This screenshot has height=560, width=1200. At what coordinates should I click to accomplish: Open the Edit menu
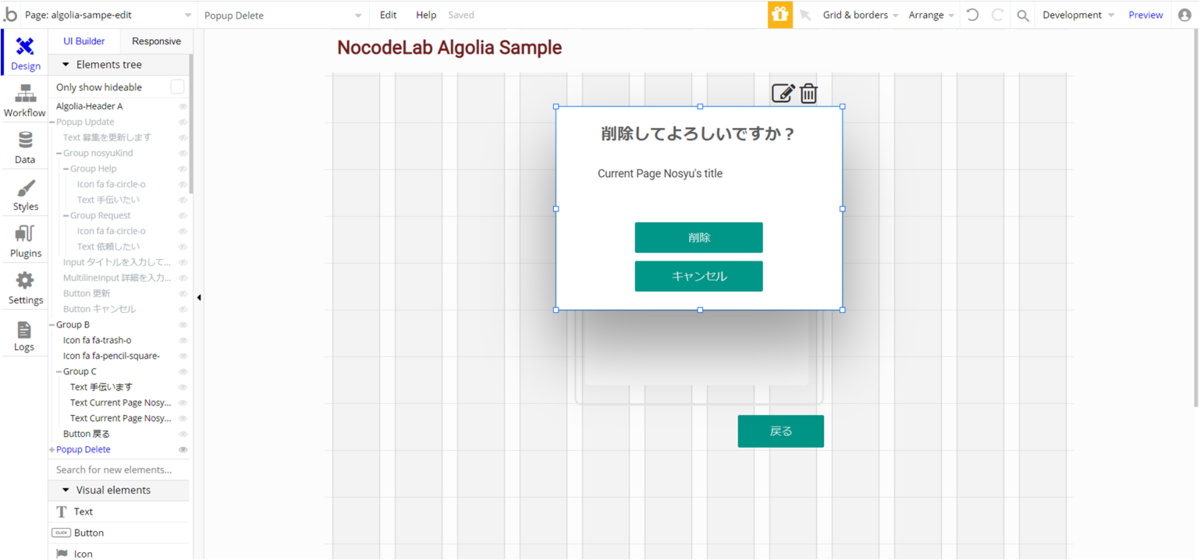(x=388, y=15)
